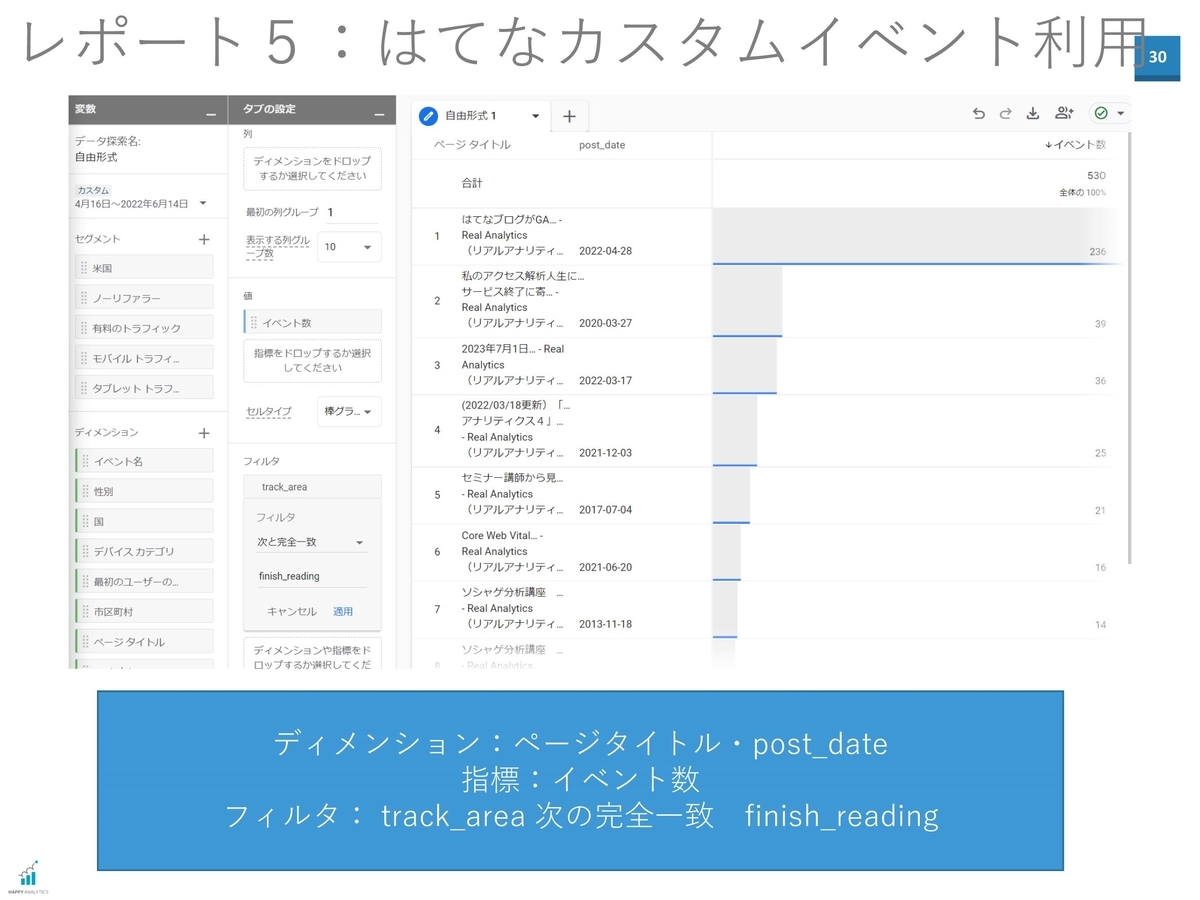Image resolution: width=1200 pixels, height=900 pixels.
Task: Click the pencil icon on 自由形式 1
Action: tap(429, 116)
